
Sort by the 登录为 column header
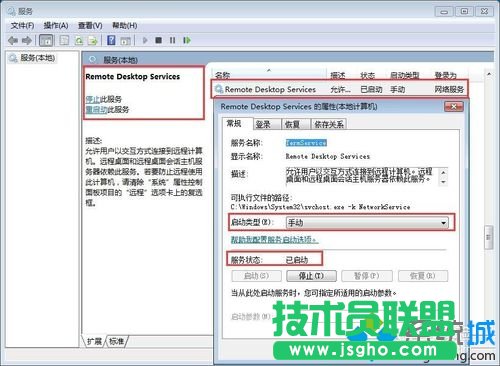[x=445, y=75]
